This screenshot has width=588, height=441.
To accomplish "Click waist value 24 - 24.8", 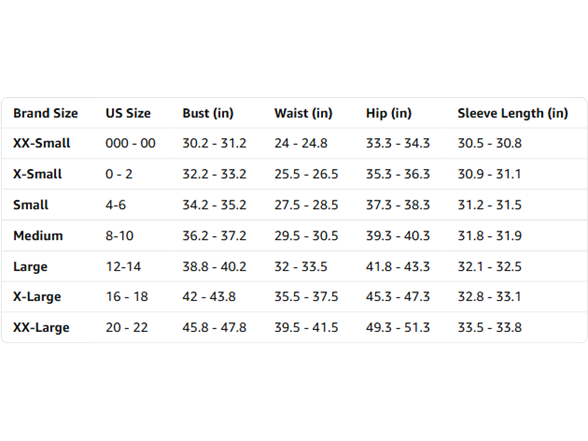I will [301, 143].
